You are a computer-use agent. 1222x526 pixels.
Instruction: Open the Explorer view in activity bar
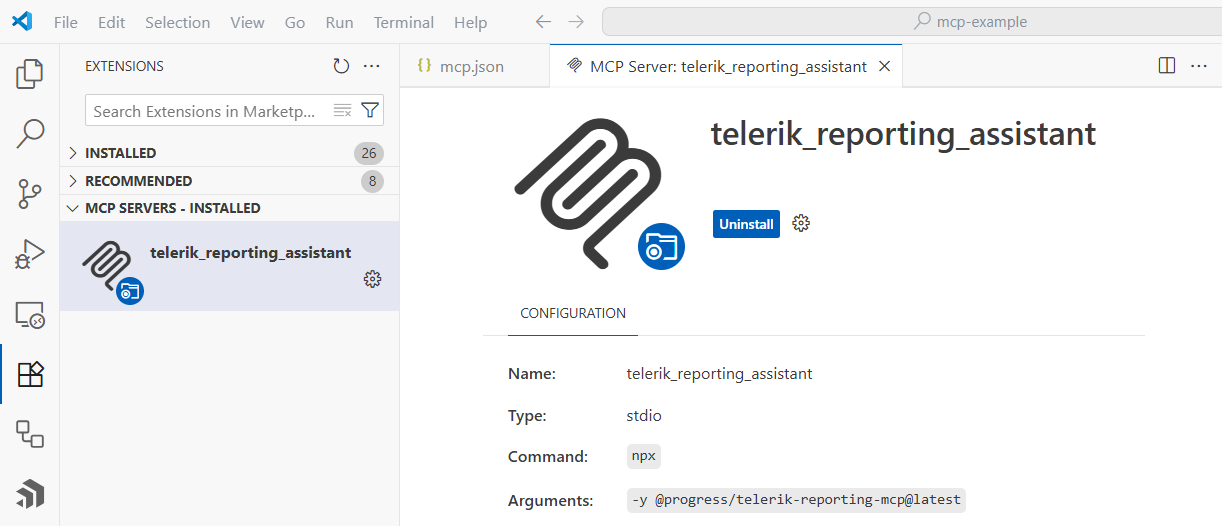click(30, 73)
